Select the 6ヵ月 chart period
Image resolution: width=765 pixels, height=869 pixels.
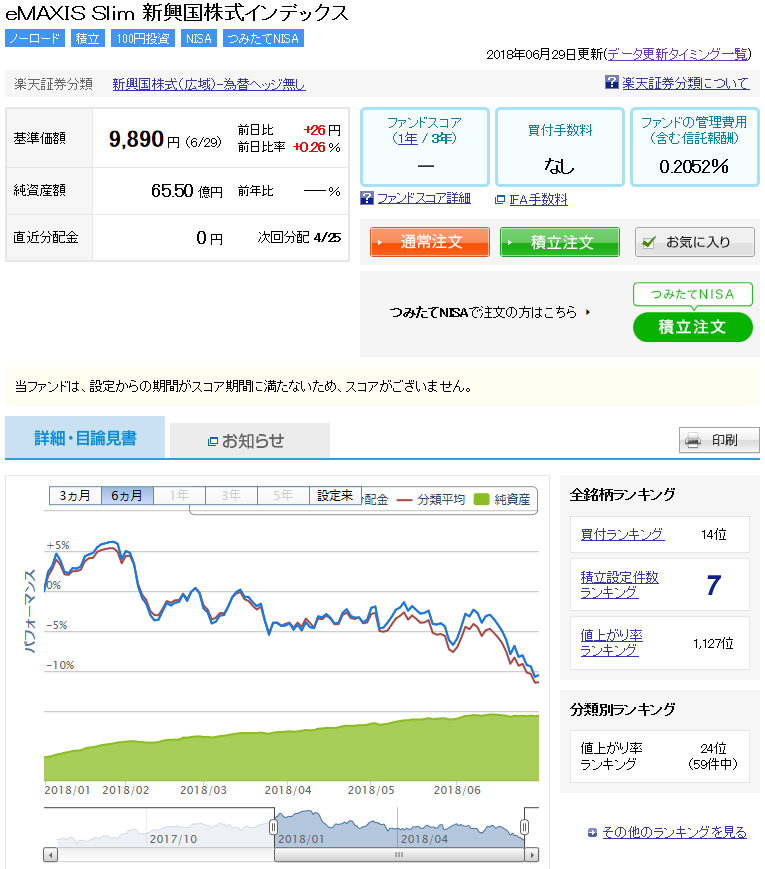point(127,495)
